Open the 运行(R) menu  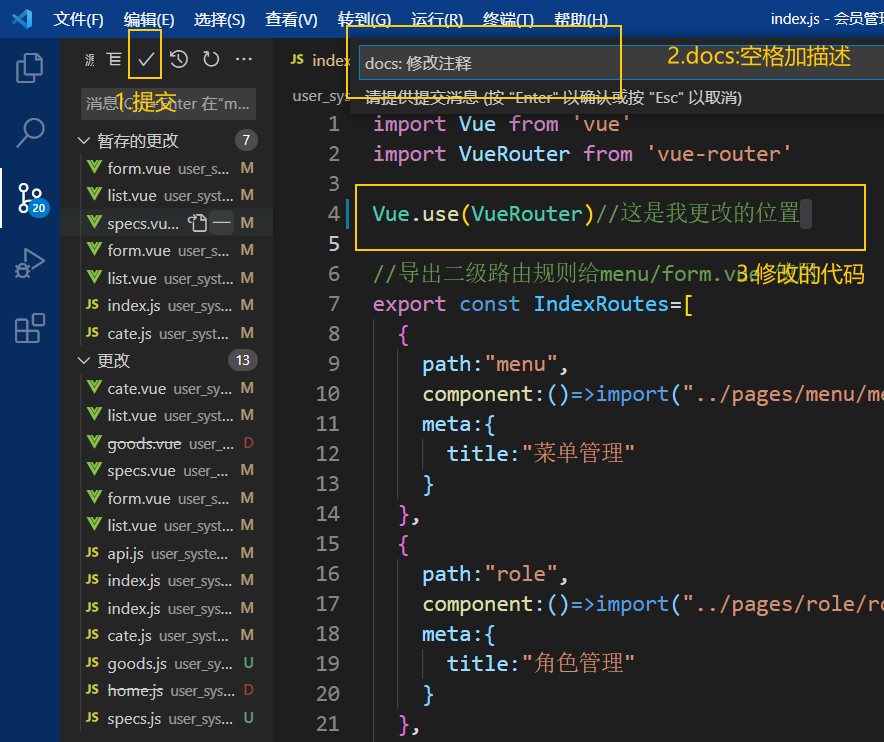437,19
